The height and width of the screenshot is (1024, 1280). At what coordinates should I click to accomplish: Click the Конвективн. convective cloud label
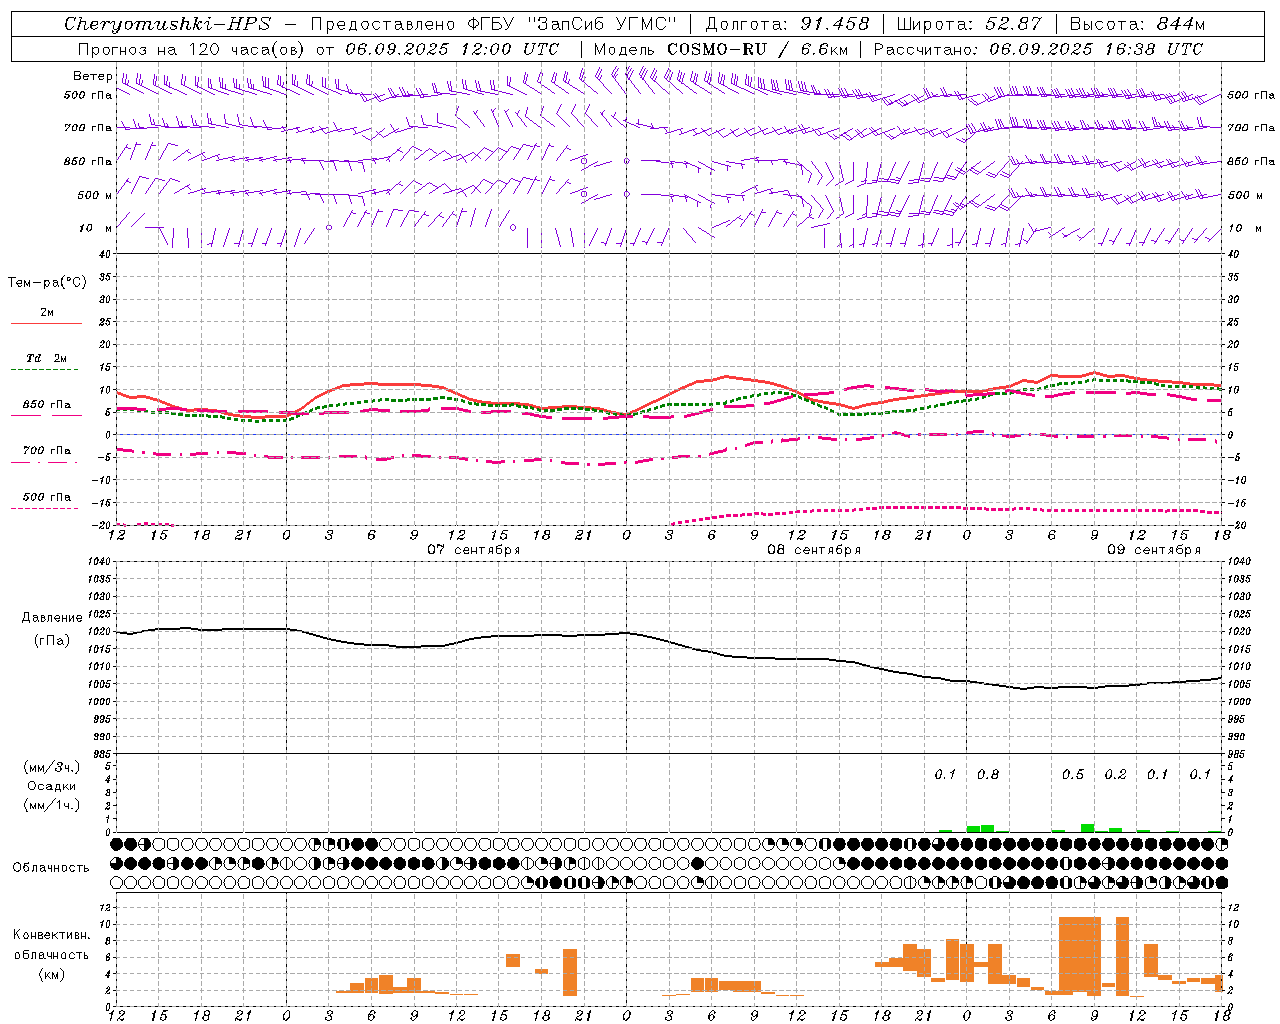(52, 935)
